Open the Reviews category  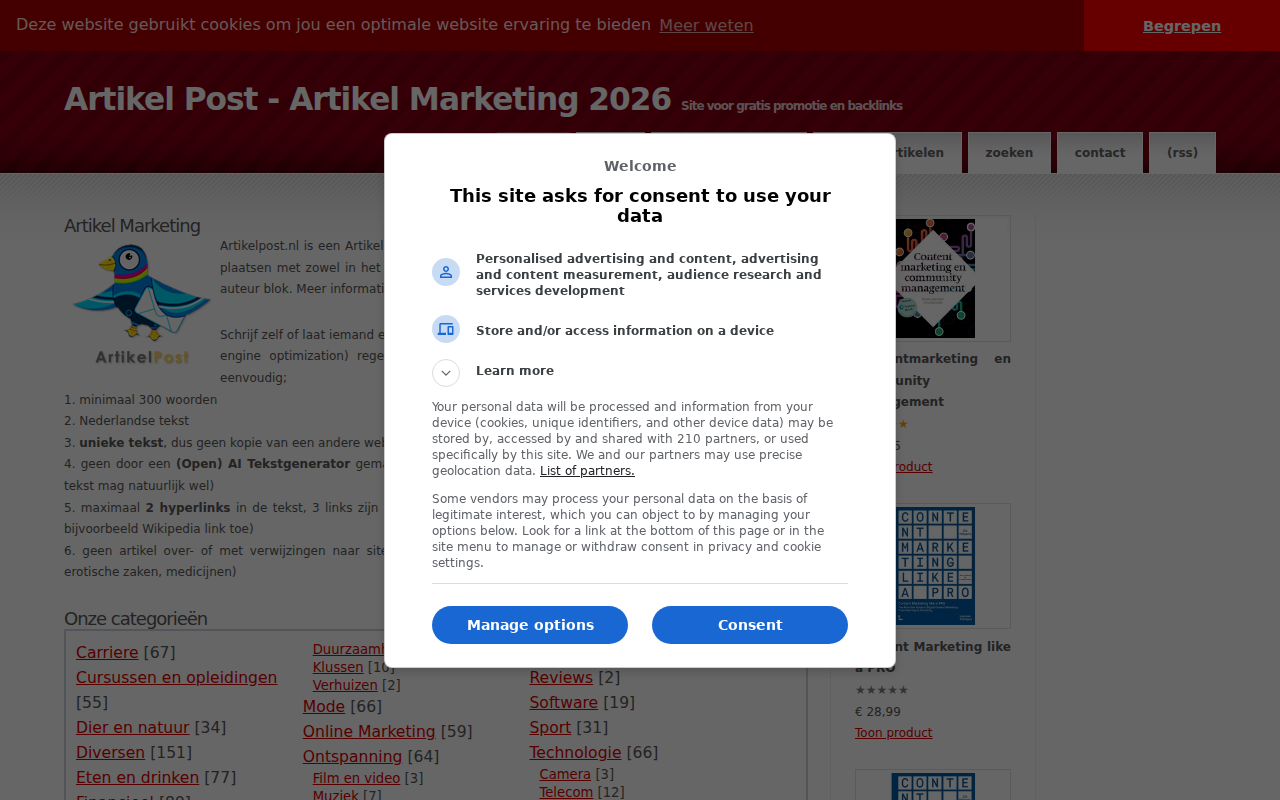[x=561, y=677]
